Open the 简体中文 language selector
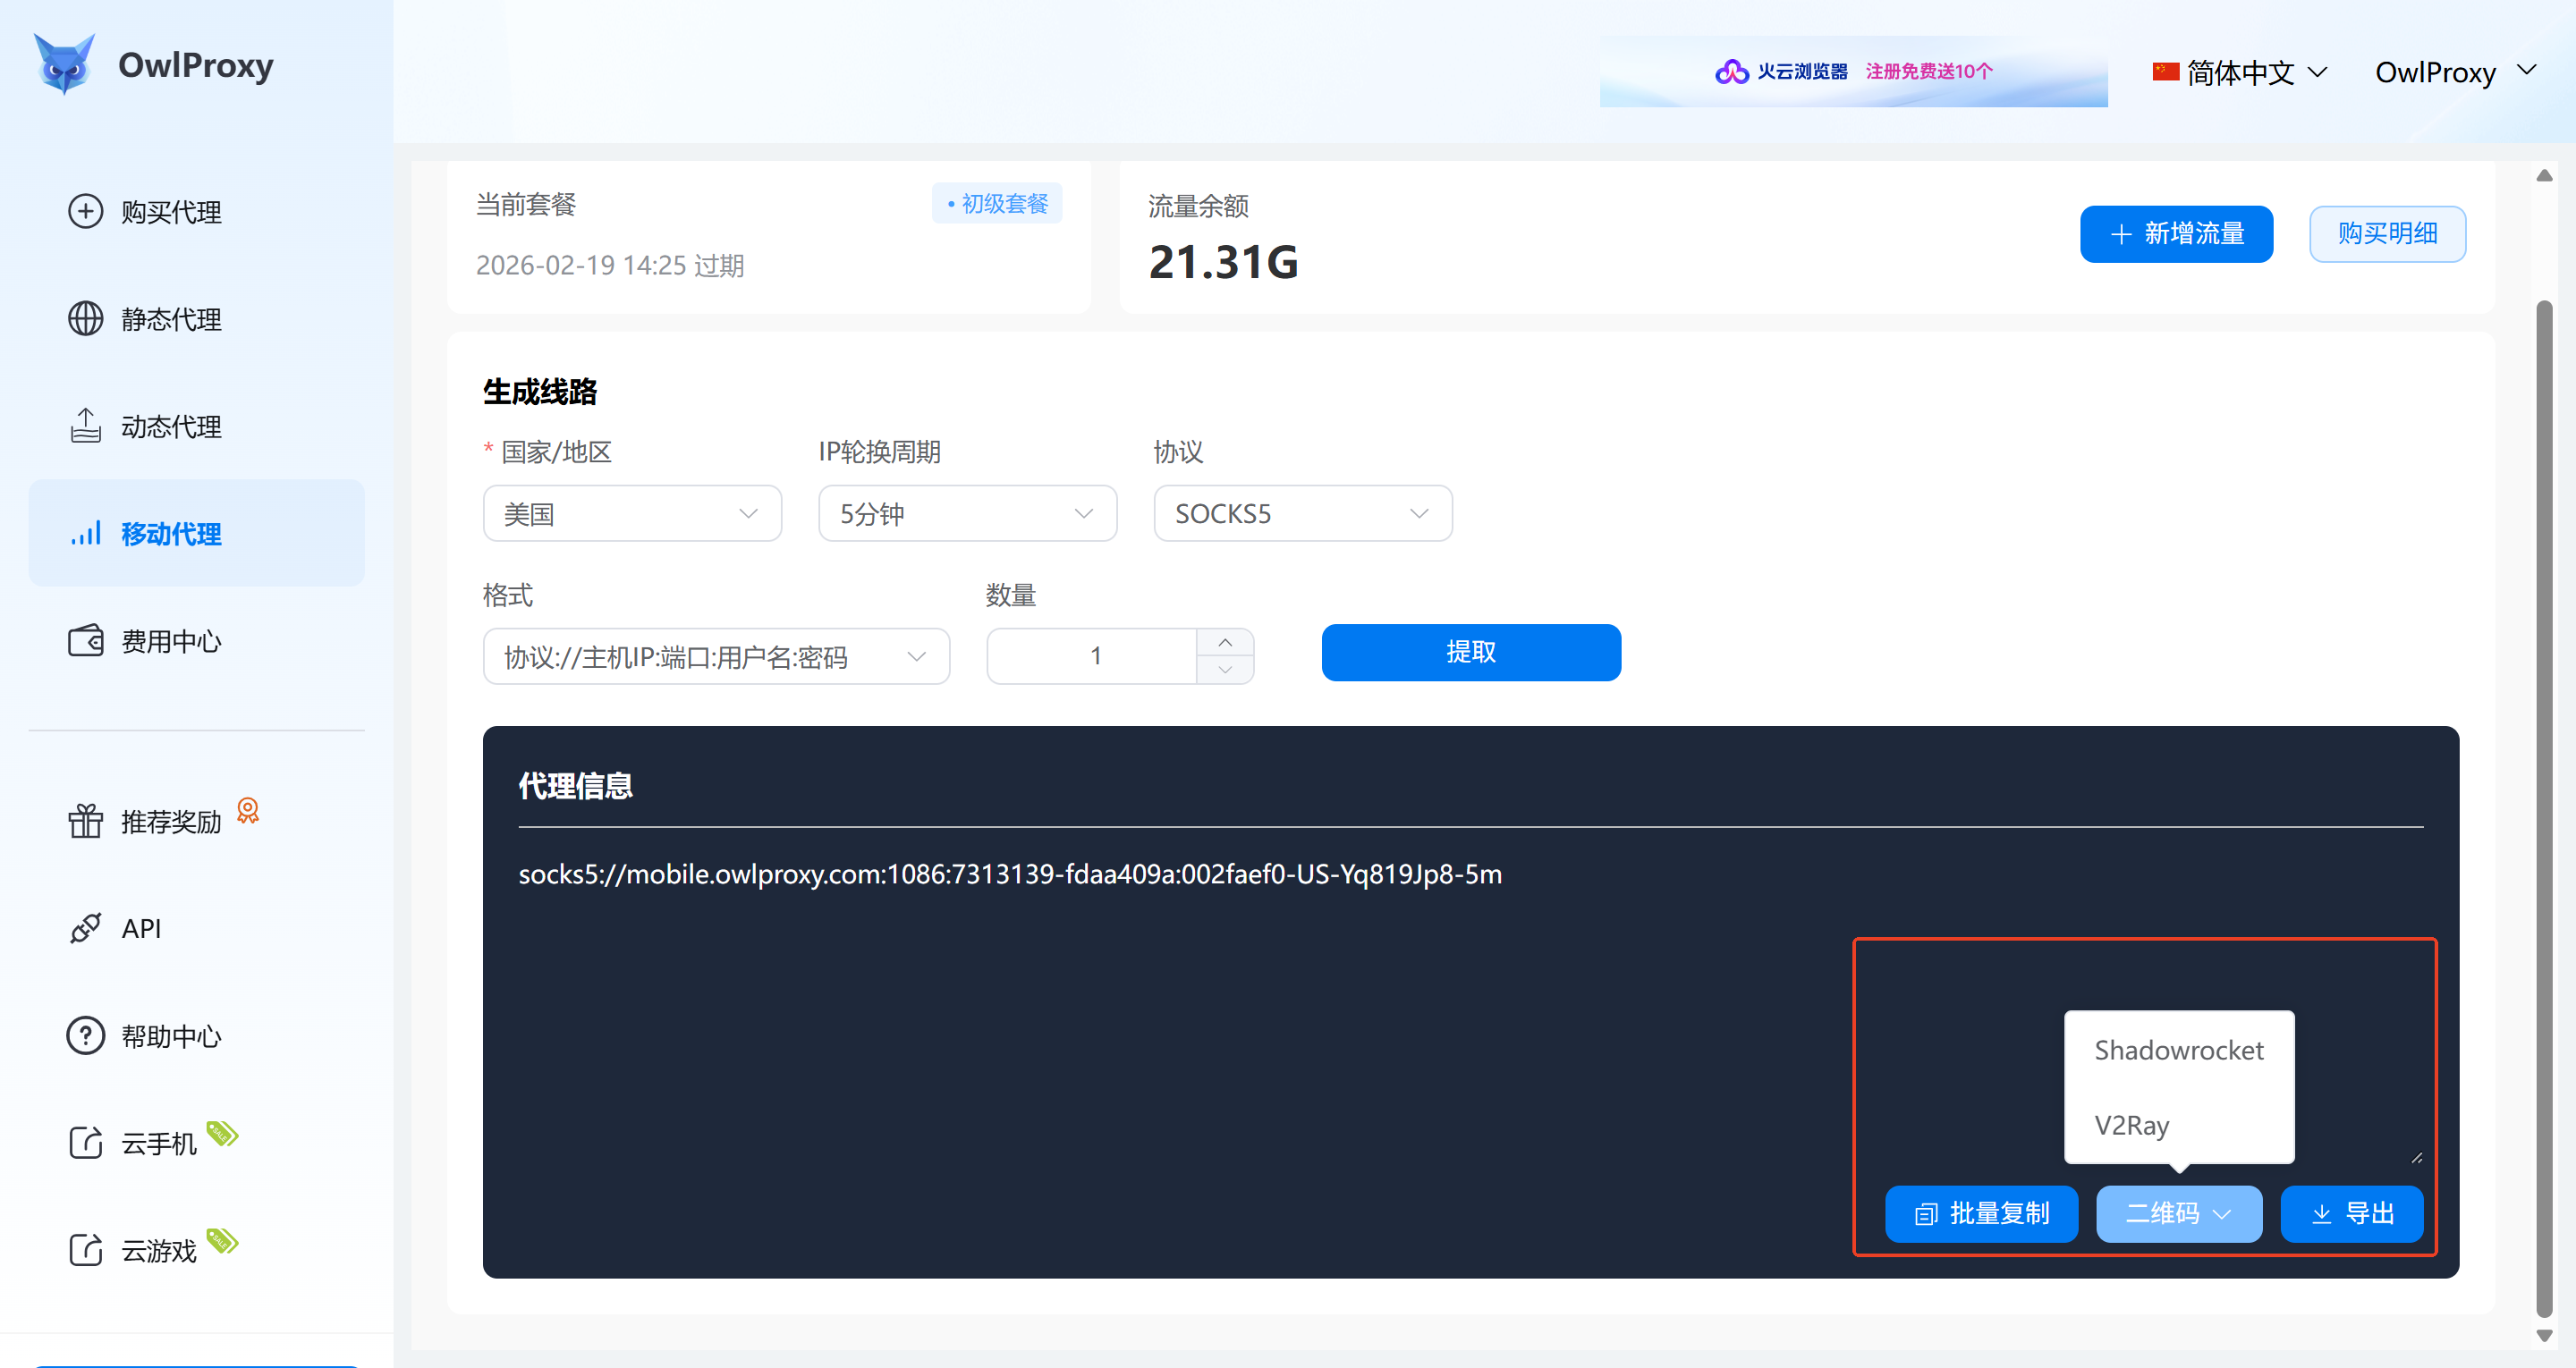The width and height of the screenshot is (2576, 1368). coord(2240,72)
